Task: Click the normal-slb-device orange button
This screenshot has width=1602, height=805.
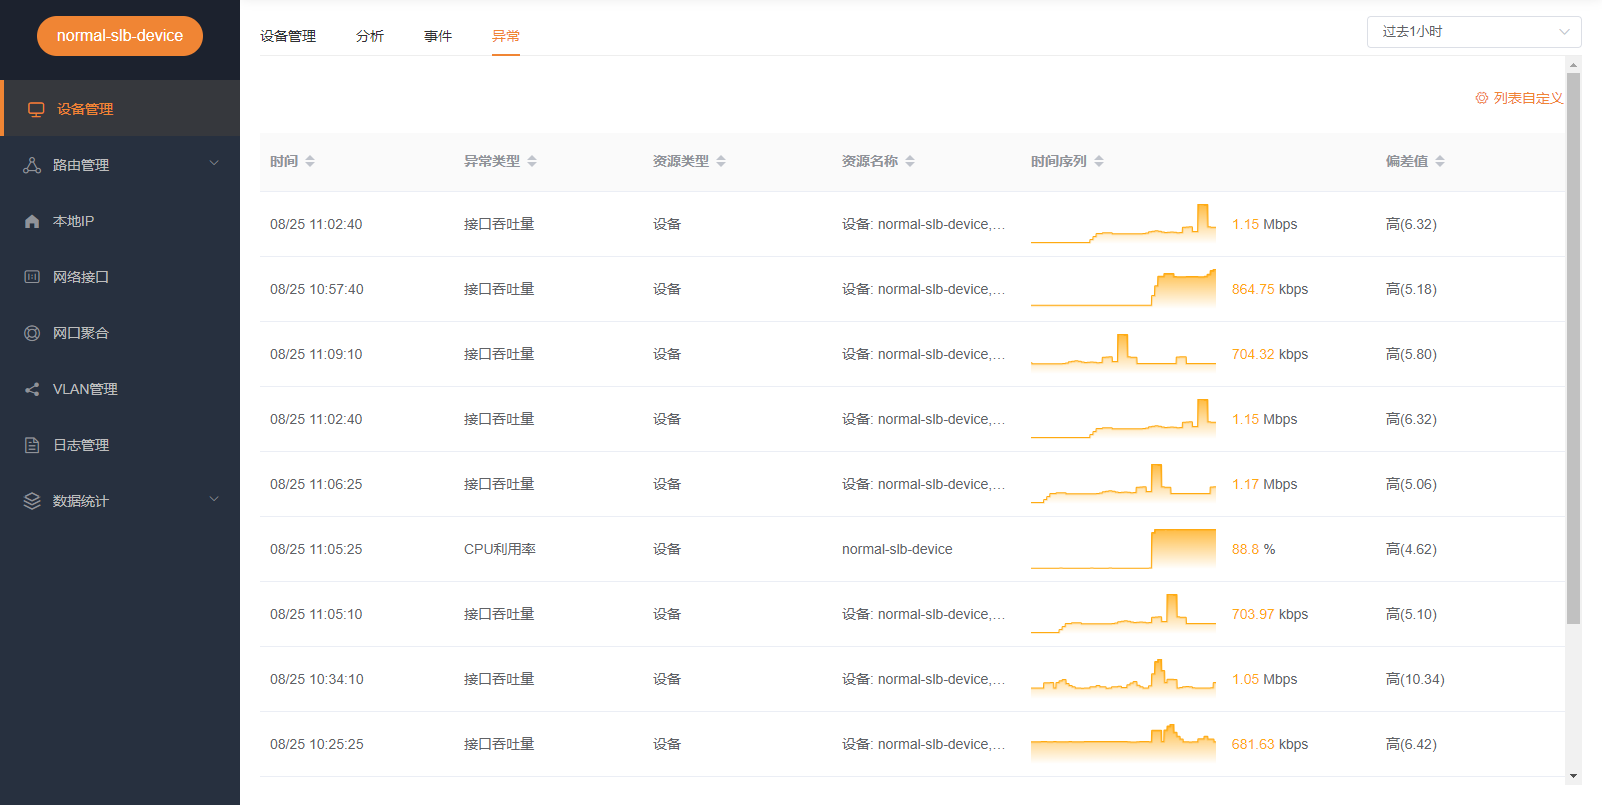Action: point(120,36)
